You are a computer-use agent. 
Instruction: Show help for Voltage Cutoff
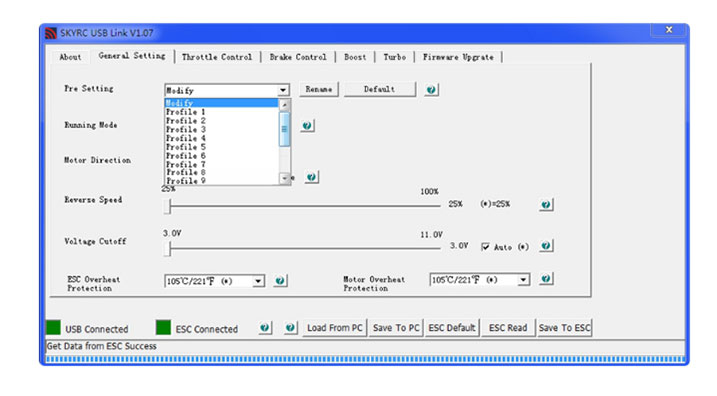546,246
